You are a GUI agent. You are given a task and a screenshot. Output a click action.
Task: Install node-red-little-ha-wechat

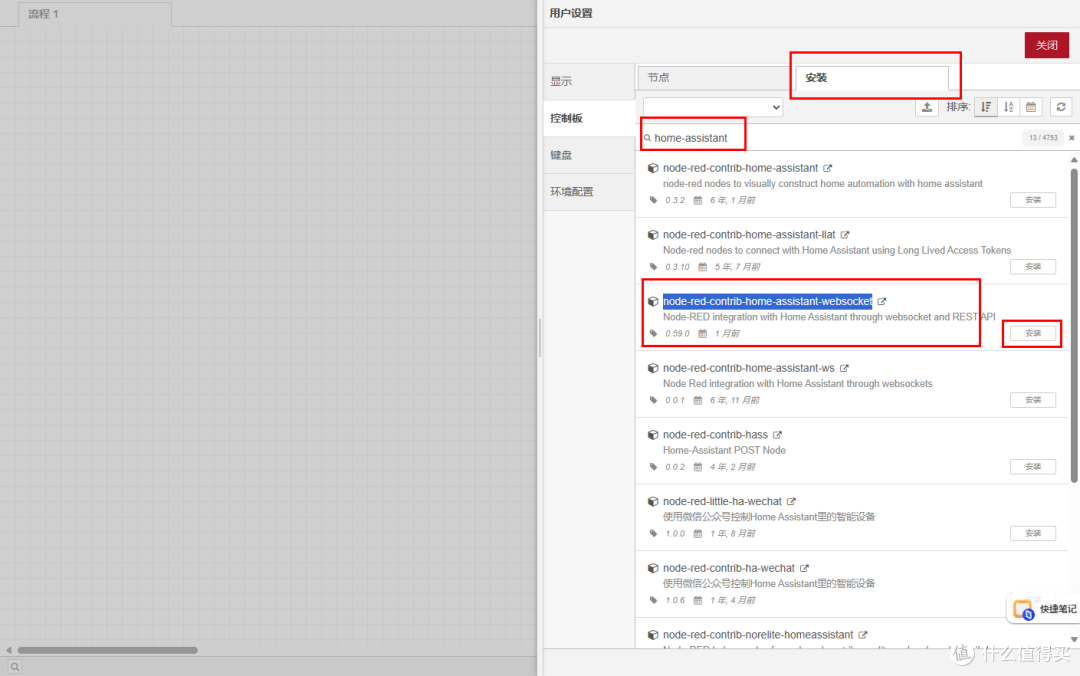pyautogui.click(x=1032, y=533)
